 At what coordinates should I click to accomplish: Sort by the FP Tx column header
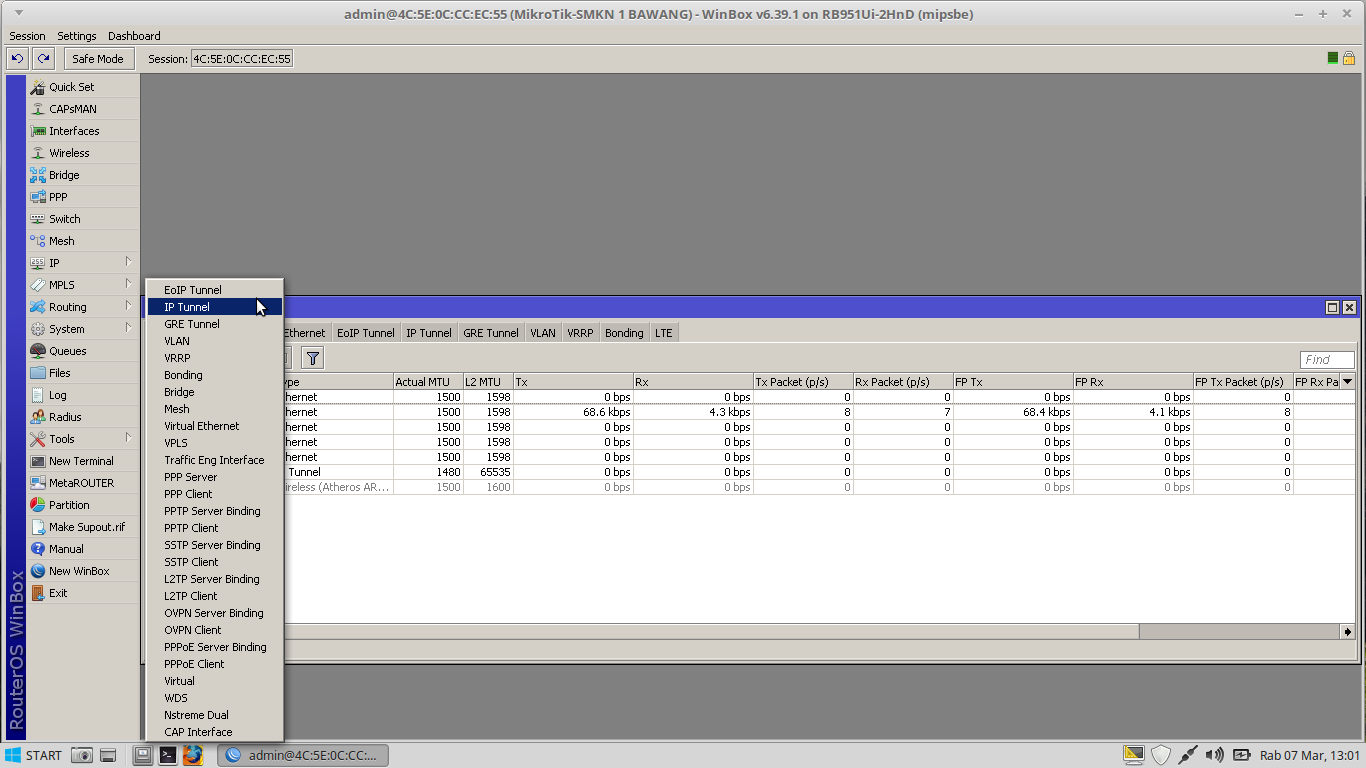point(1013,382)
